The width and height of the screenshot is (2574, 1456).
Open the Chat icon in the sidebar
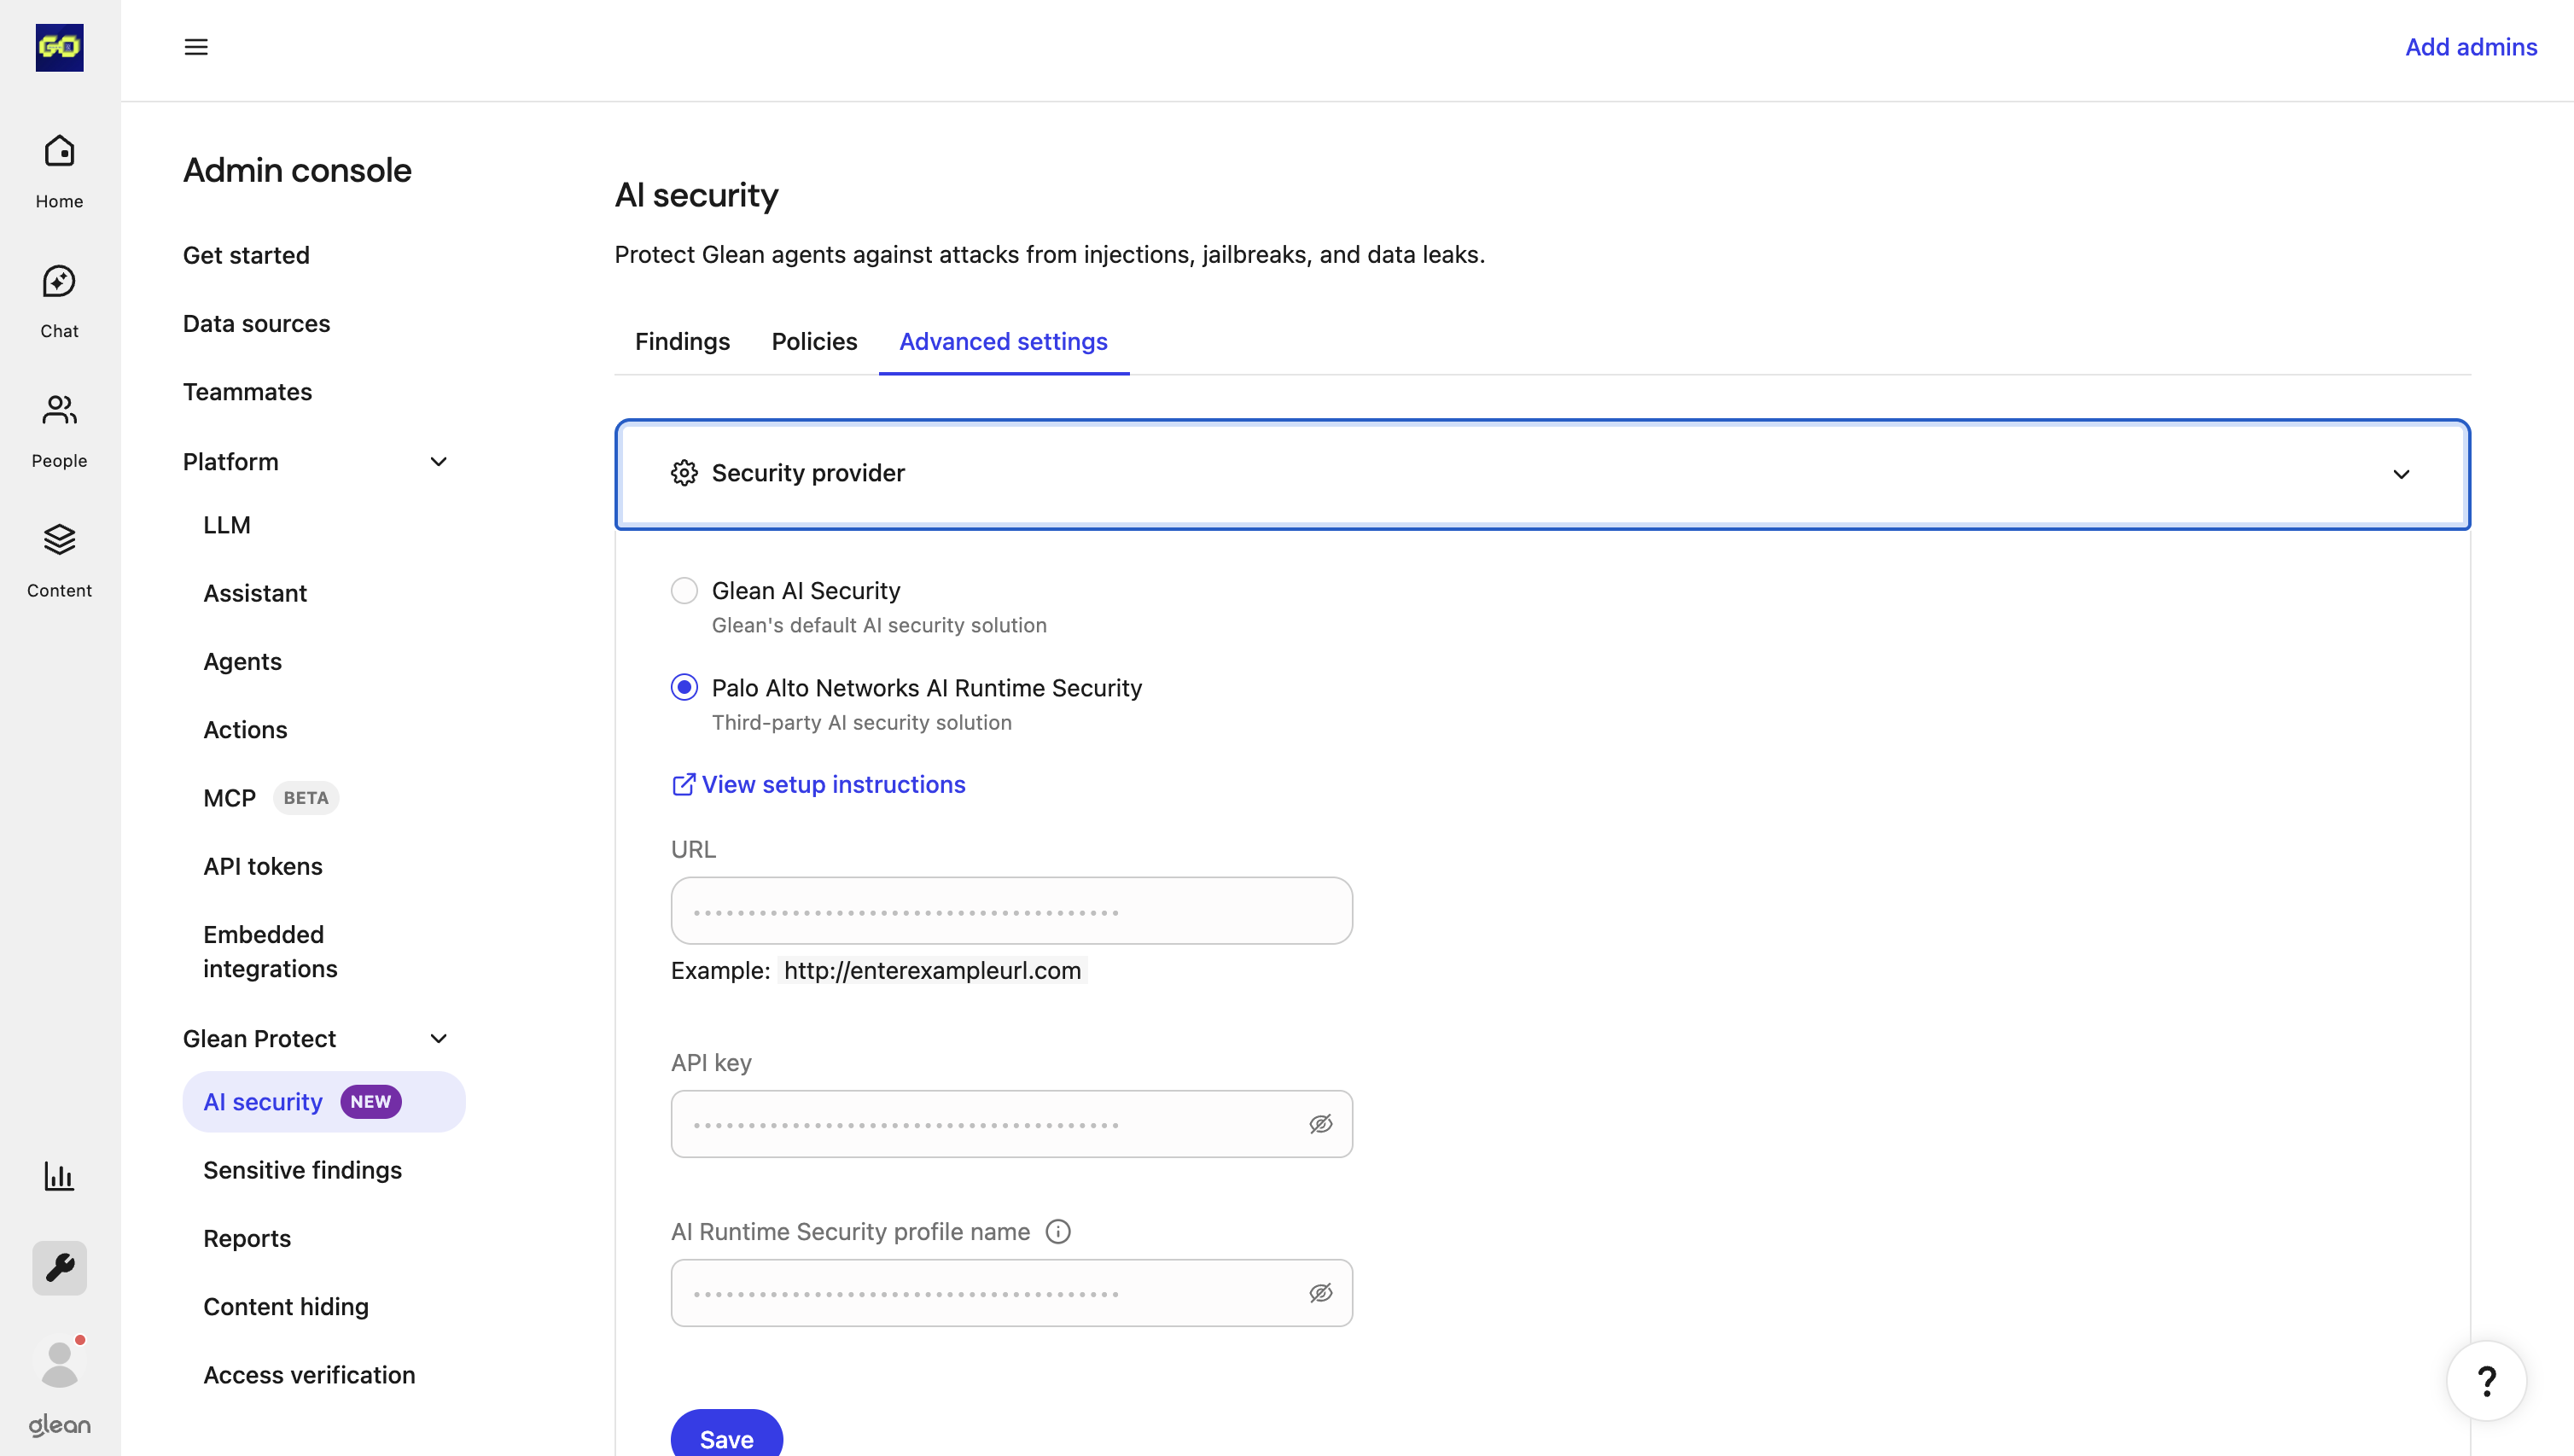tap(59, 282)
